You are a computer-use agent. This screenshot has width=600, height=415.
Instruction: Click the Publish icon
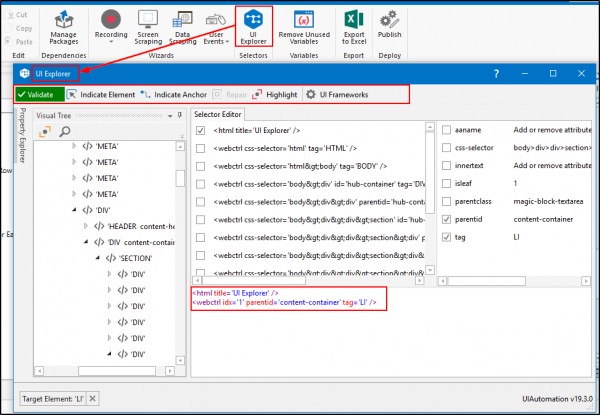click(x=390, y=19)
